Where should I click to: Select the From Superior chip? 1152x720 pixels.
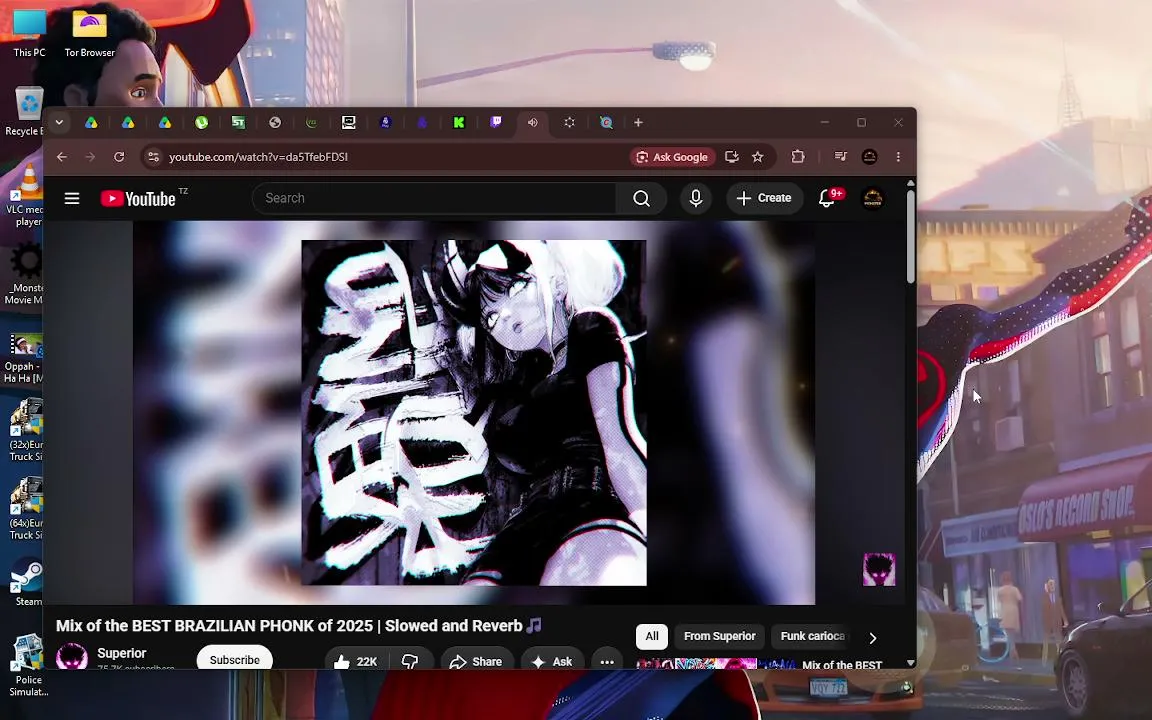click(x=719, y=636)
